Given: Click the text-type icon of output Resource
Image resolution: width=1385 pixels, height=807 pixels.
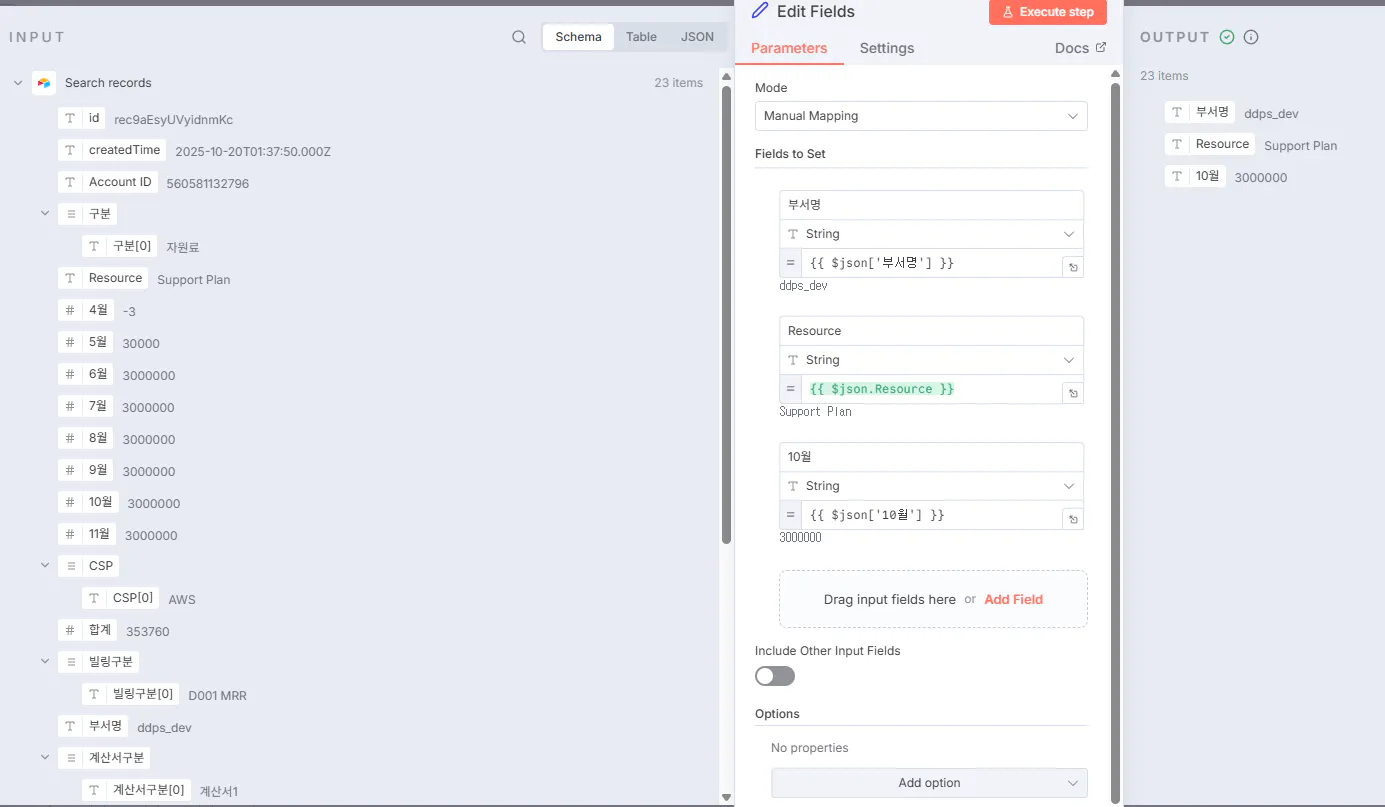Looking at the screenshot, I should pyautogui.click(x=1178, y=144).
